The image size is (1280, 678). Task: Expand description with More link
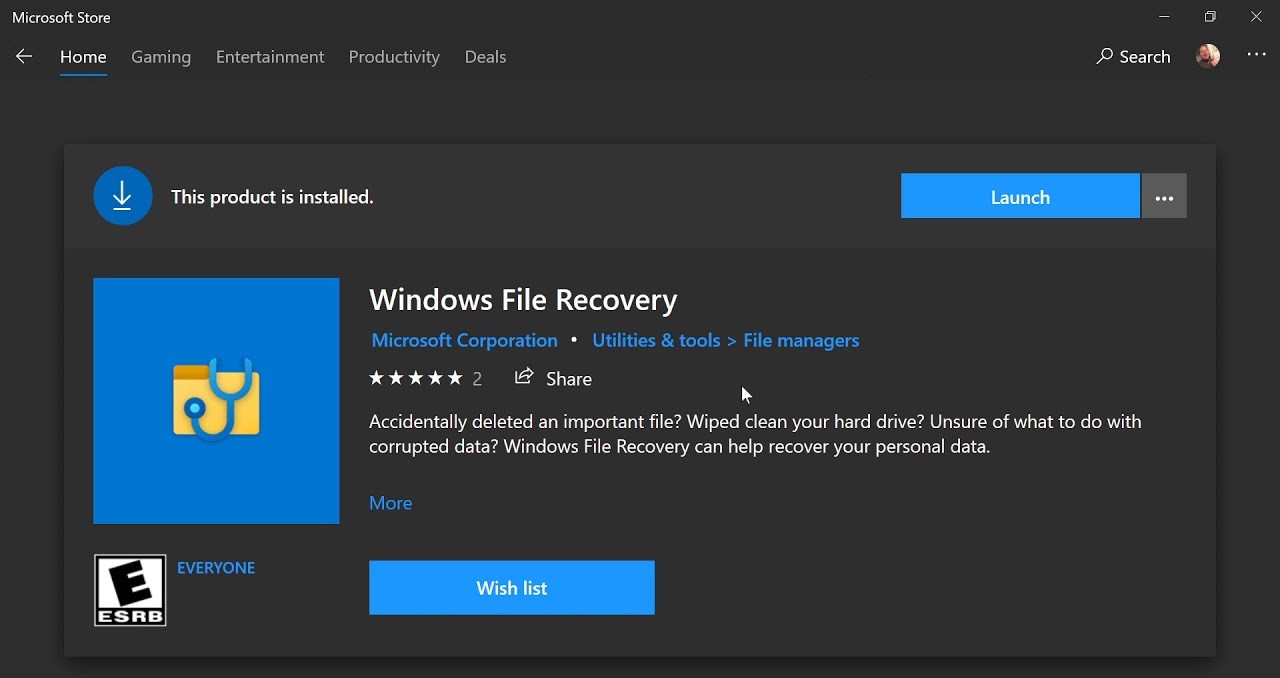click(391, 503)
